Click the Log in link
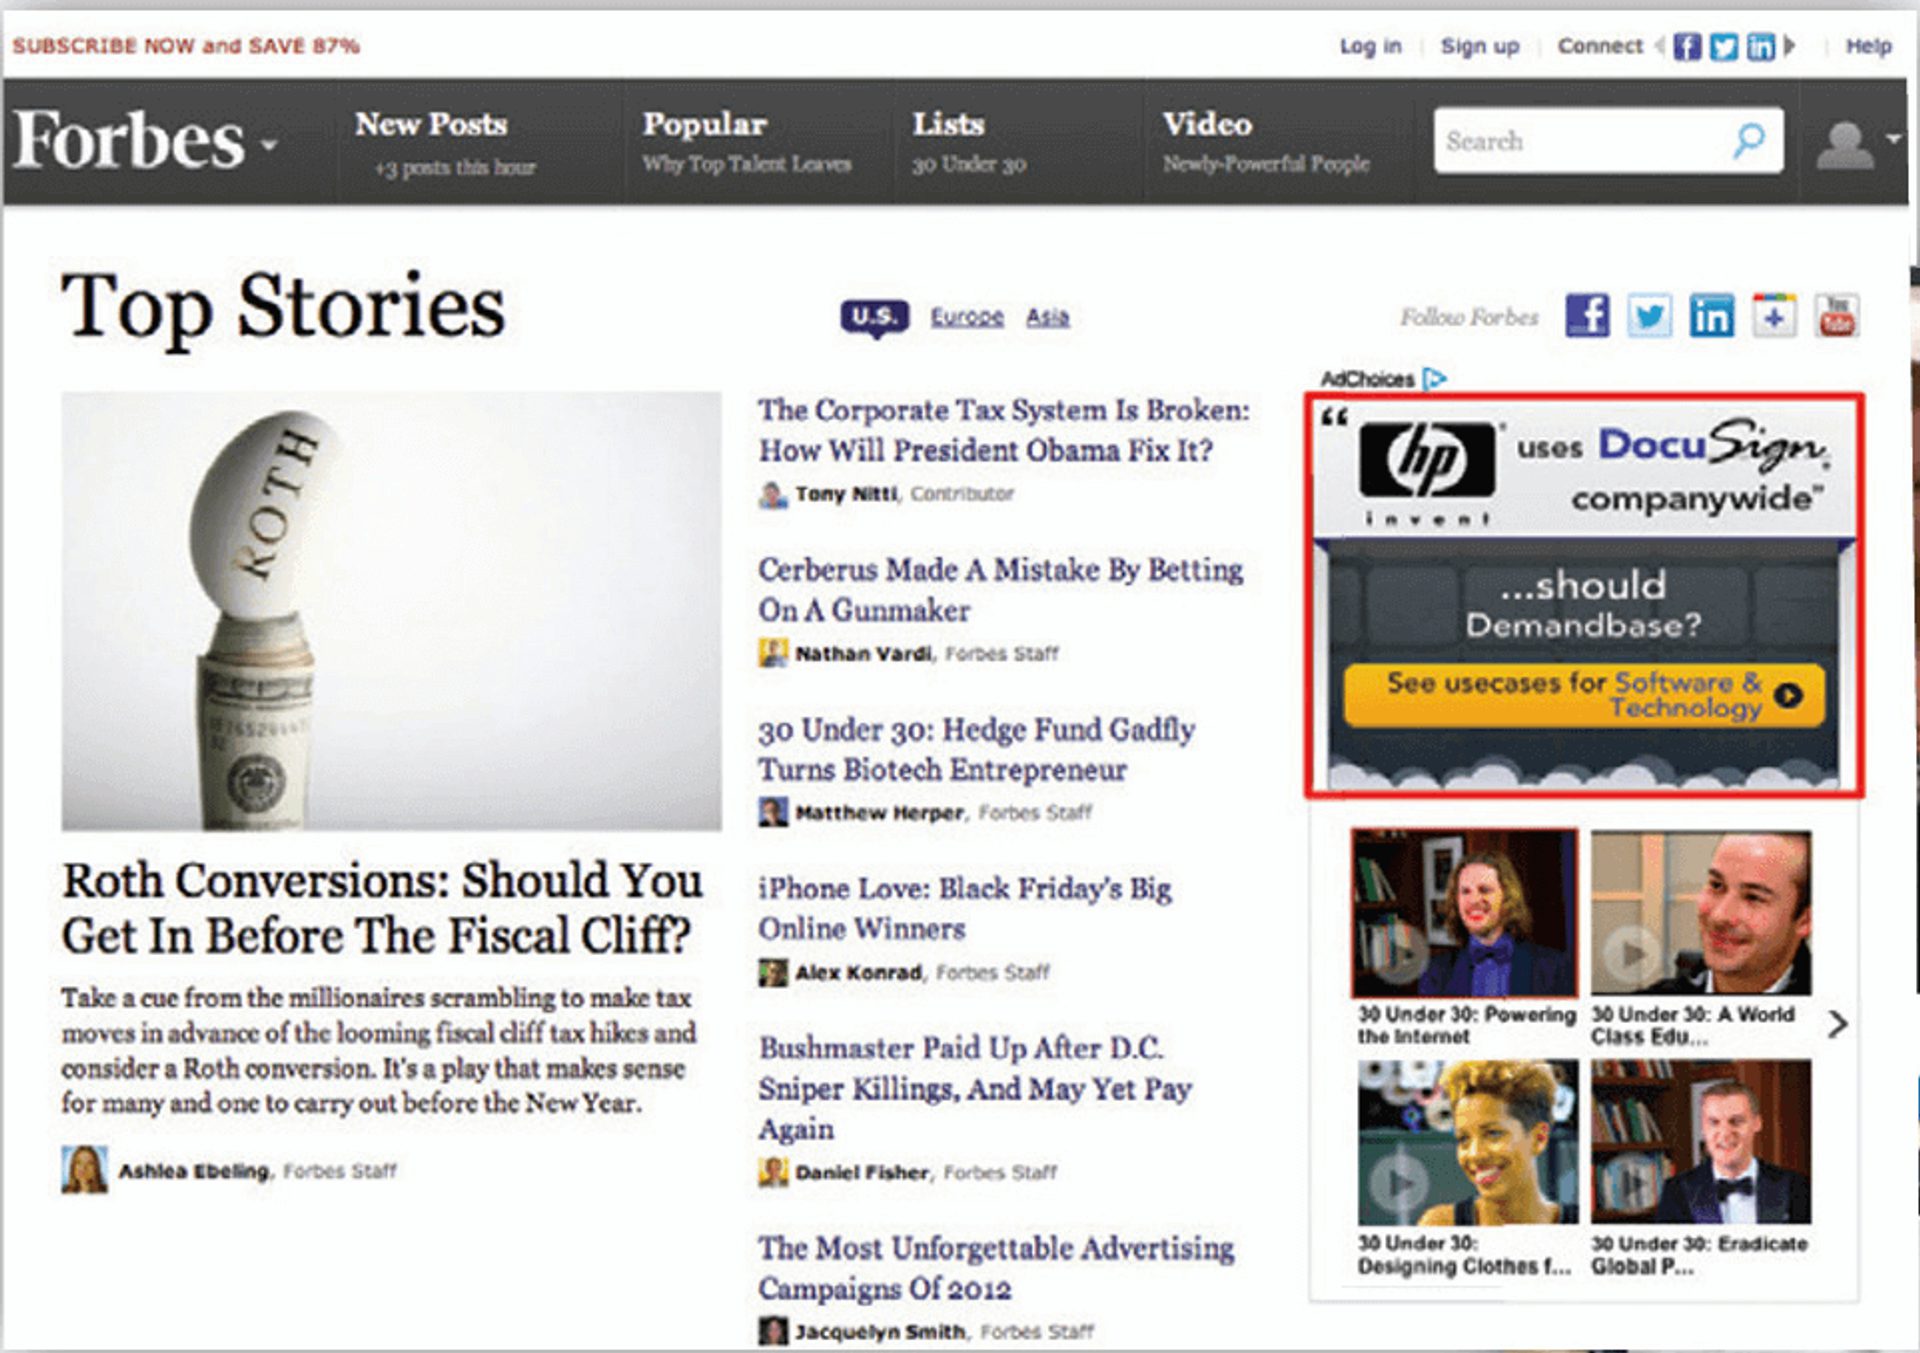The width and height of the screenshot is (1920, 1353). pyautogui.click(x=1370, y=46)
